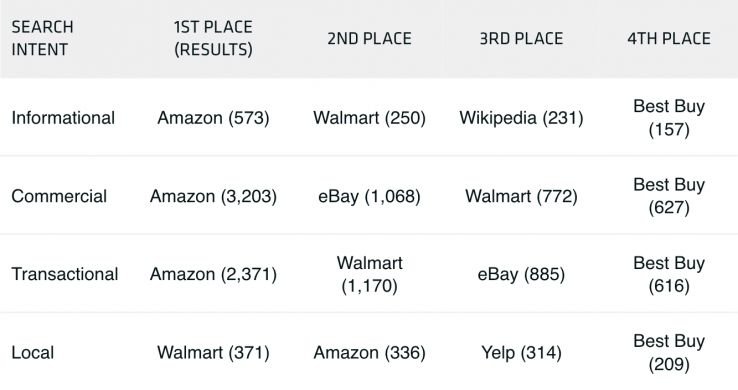Click the Amazon (573) cell
The image size is (738, 390).
click(x=213, y=118)
